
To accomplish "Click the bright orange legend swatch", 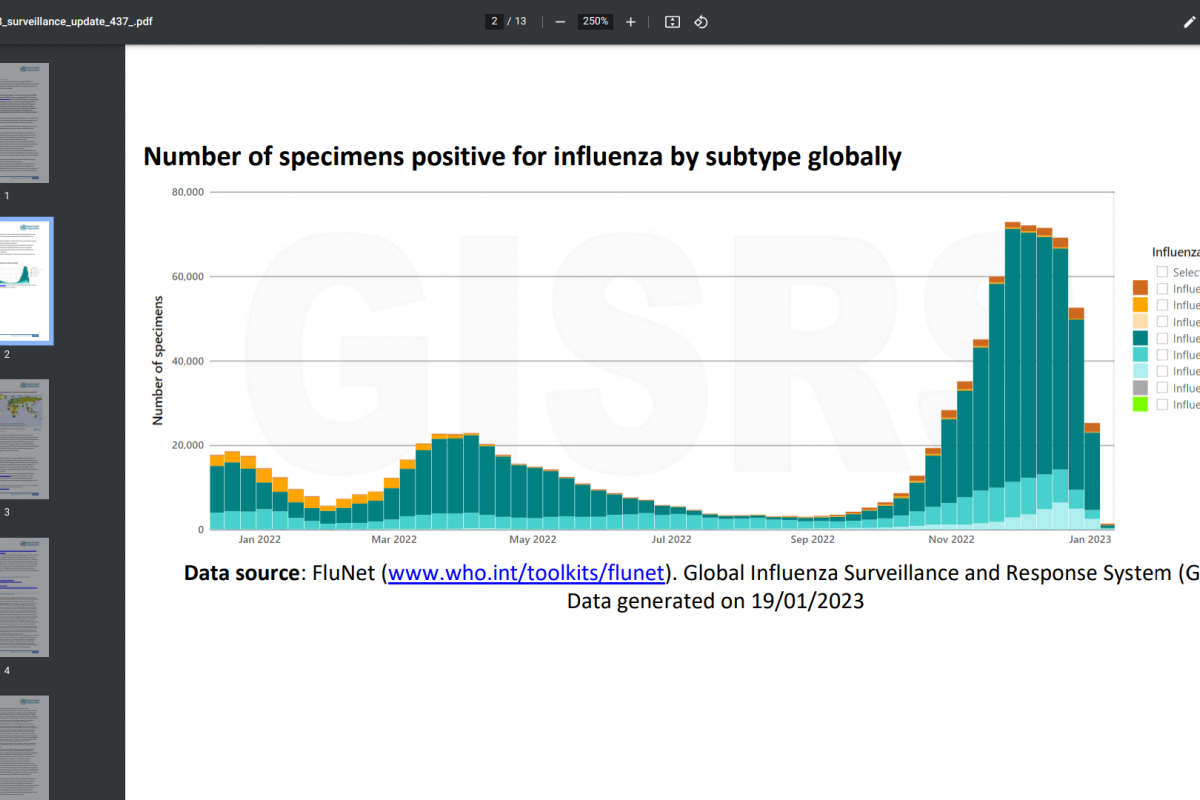I will pyautogui.click(x=1140, y=305).
